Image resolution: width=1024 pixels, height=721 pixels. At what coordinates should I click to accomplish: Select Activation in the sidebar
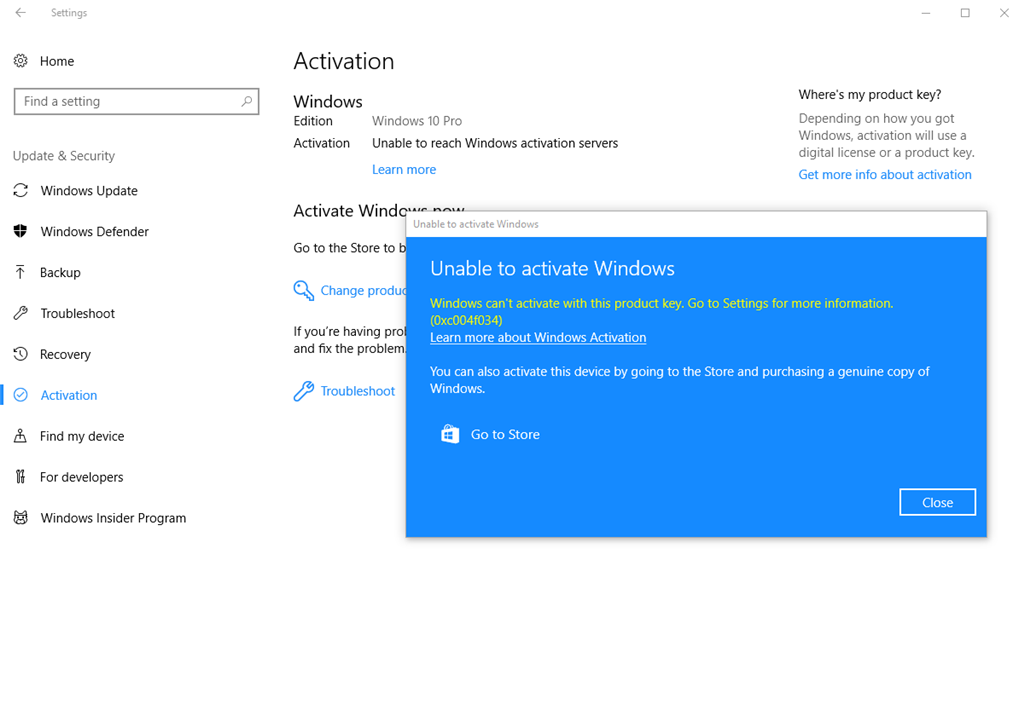click(x=69, y=395)
